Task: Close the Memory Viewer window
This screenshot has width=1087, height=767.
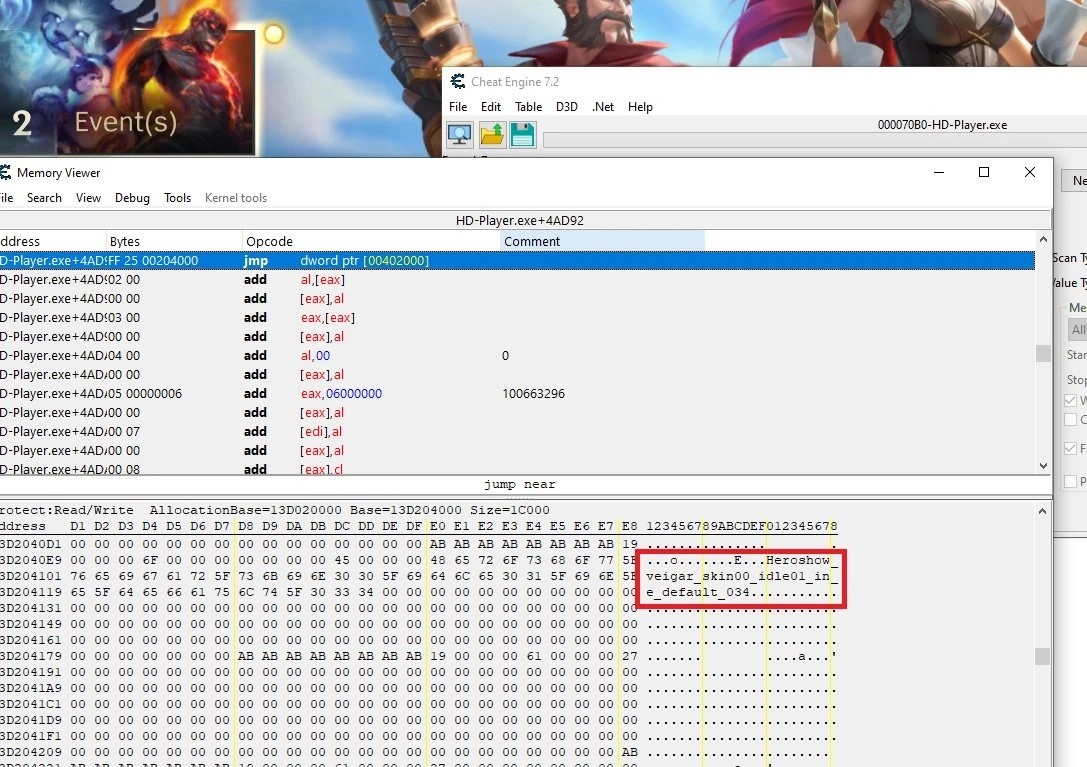Action: 1030,173
